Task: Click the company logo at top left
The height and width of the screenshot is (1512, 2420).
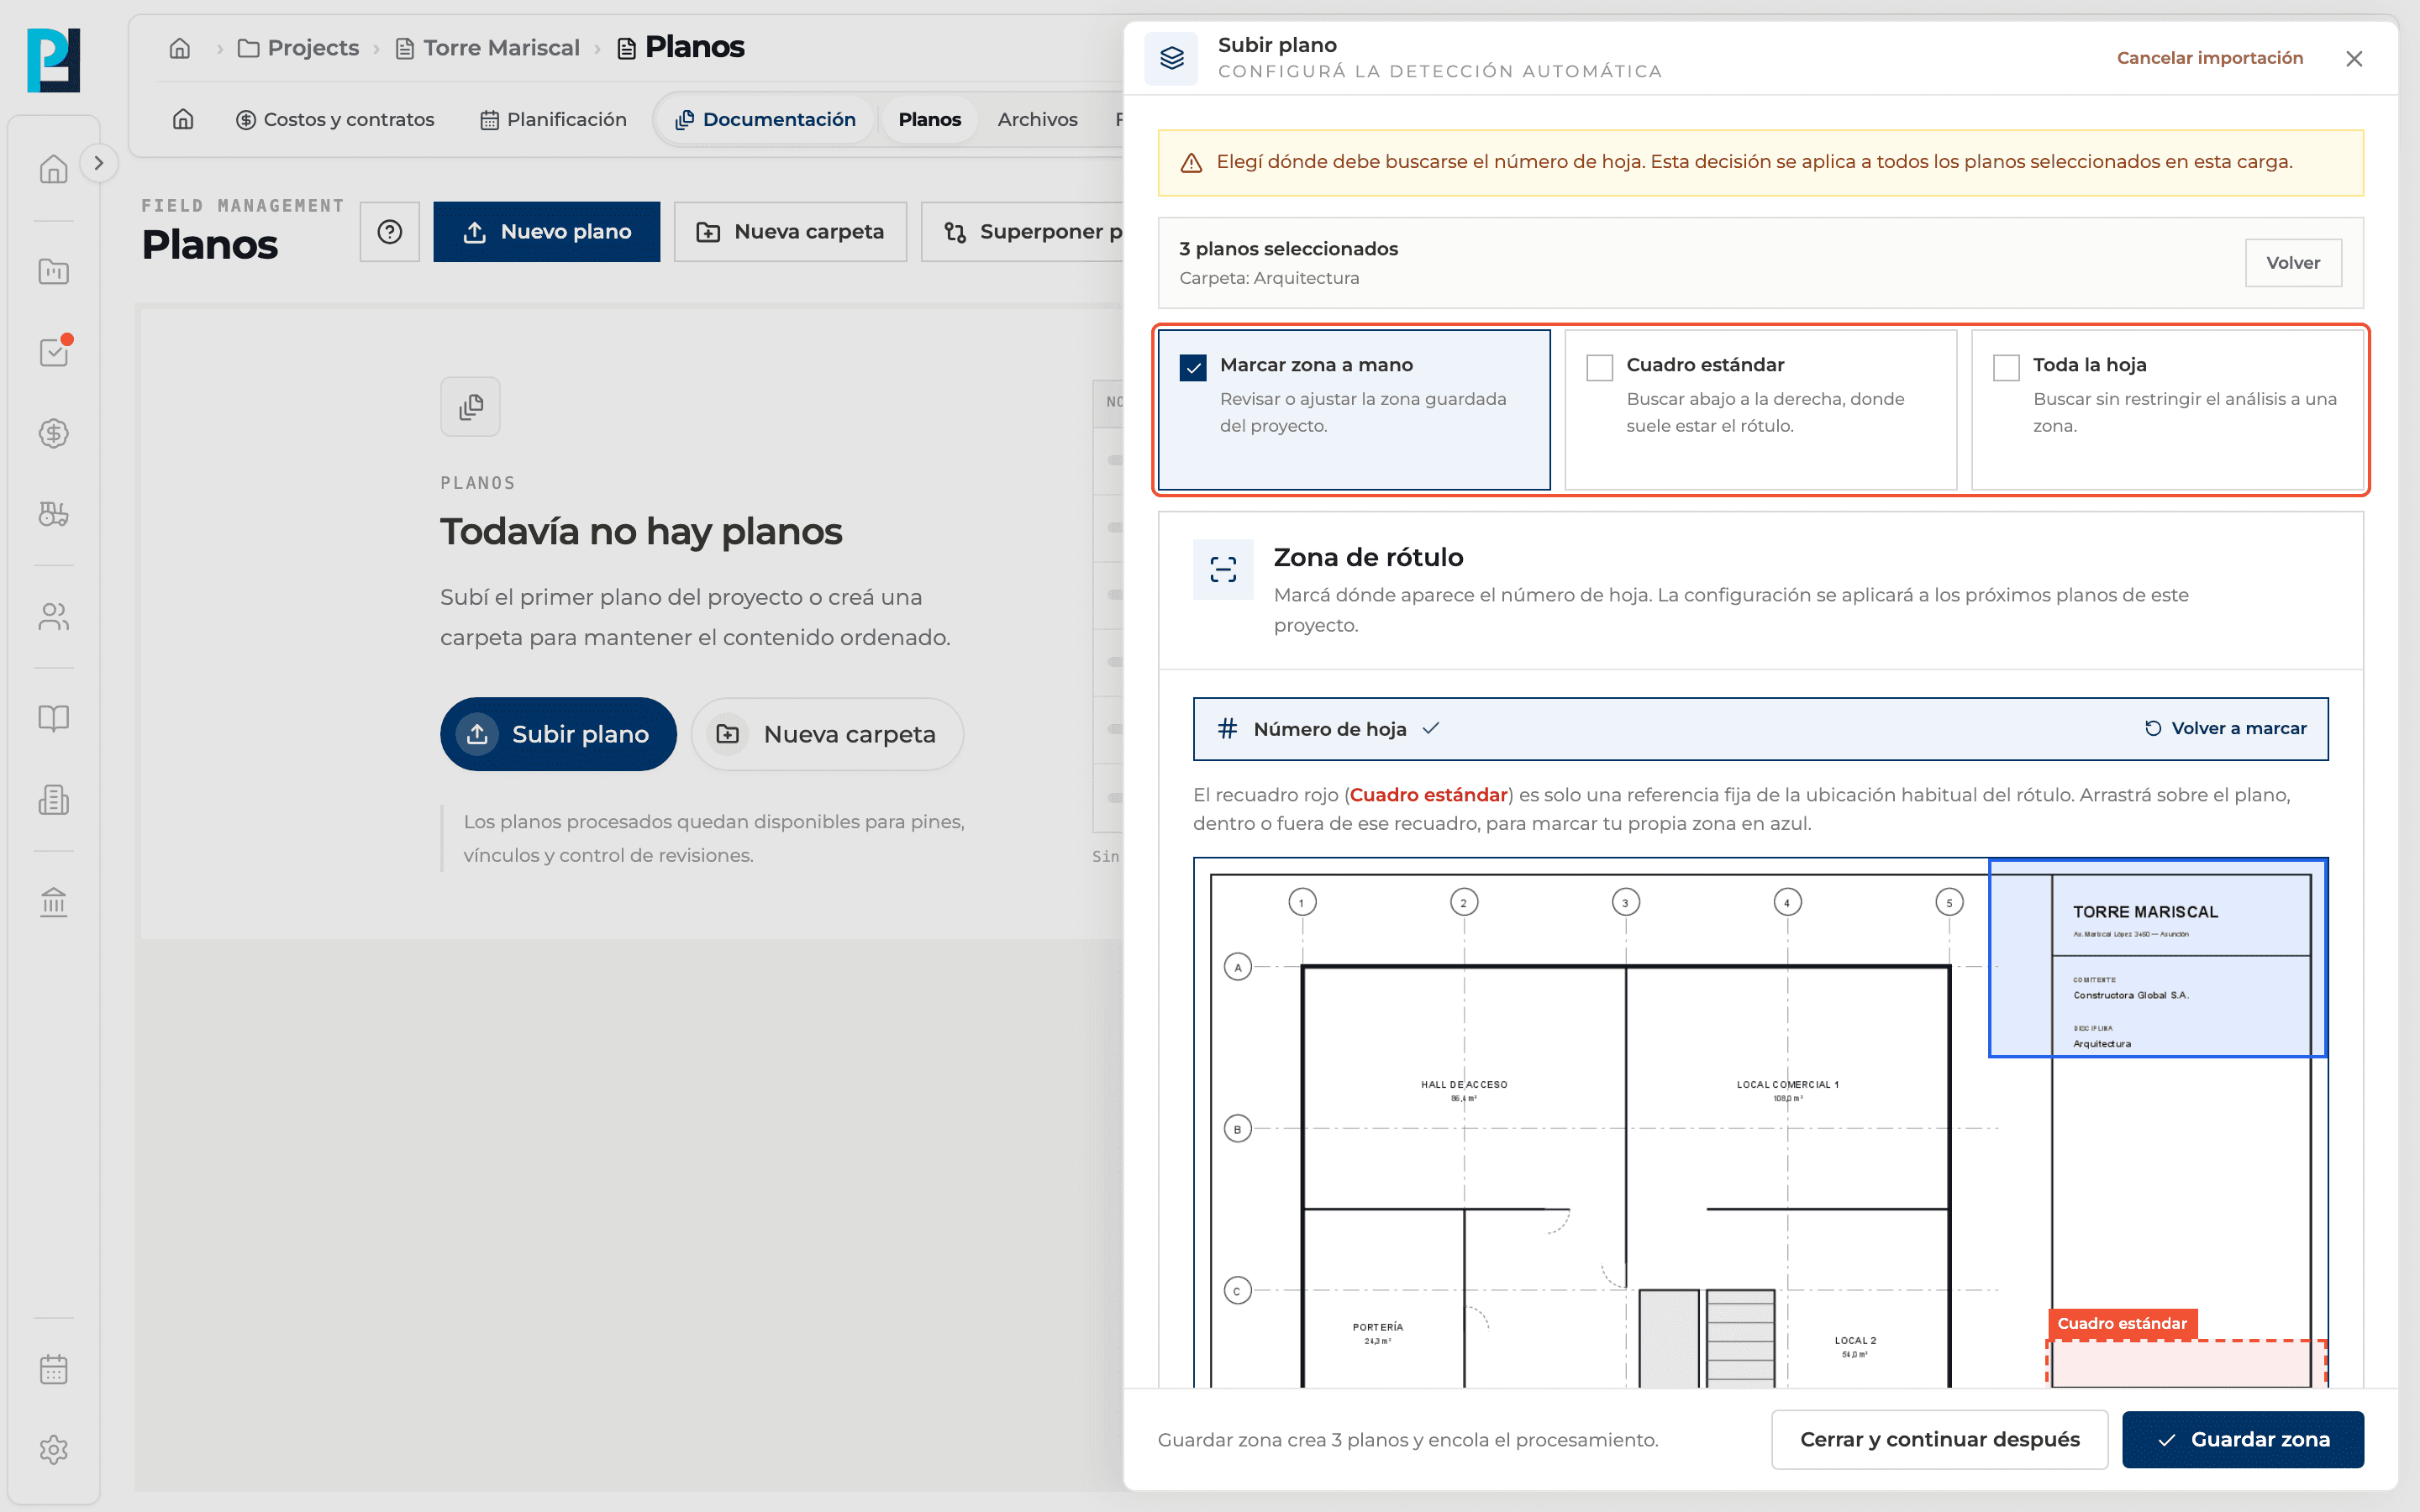Action: pyautogui.click(x=53, y=60)
